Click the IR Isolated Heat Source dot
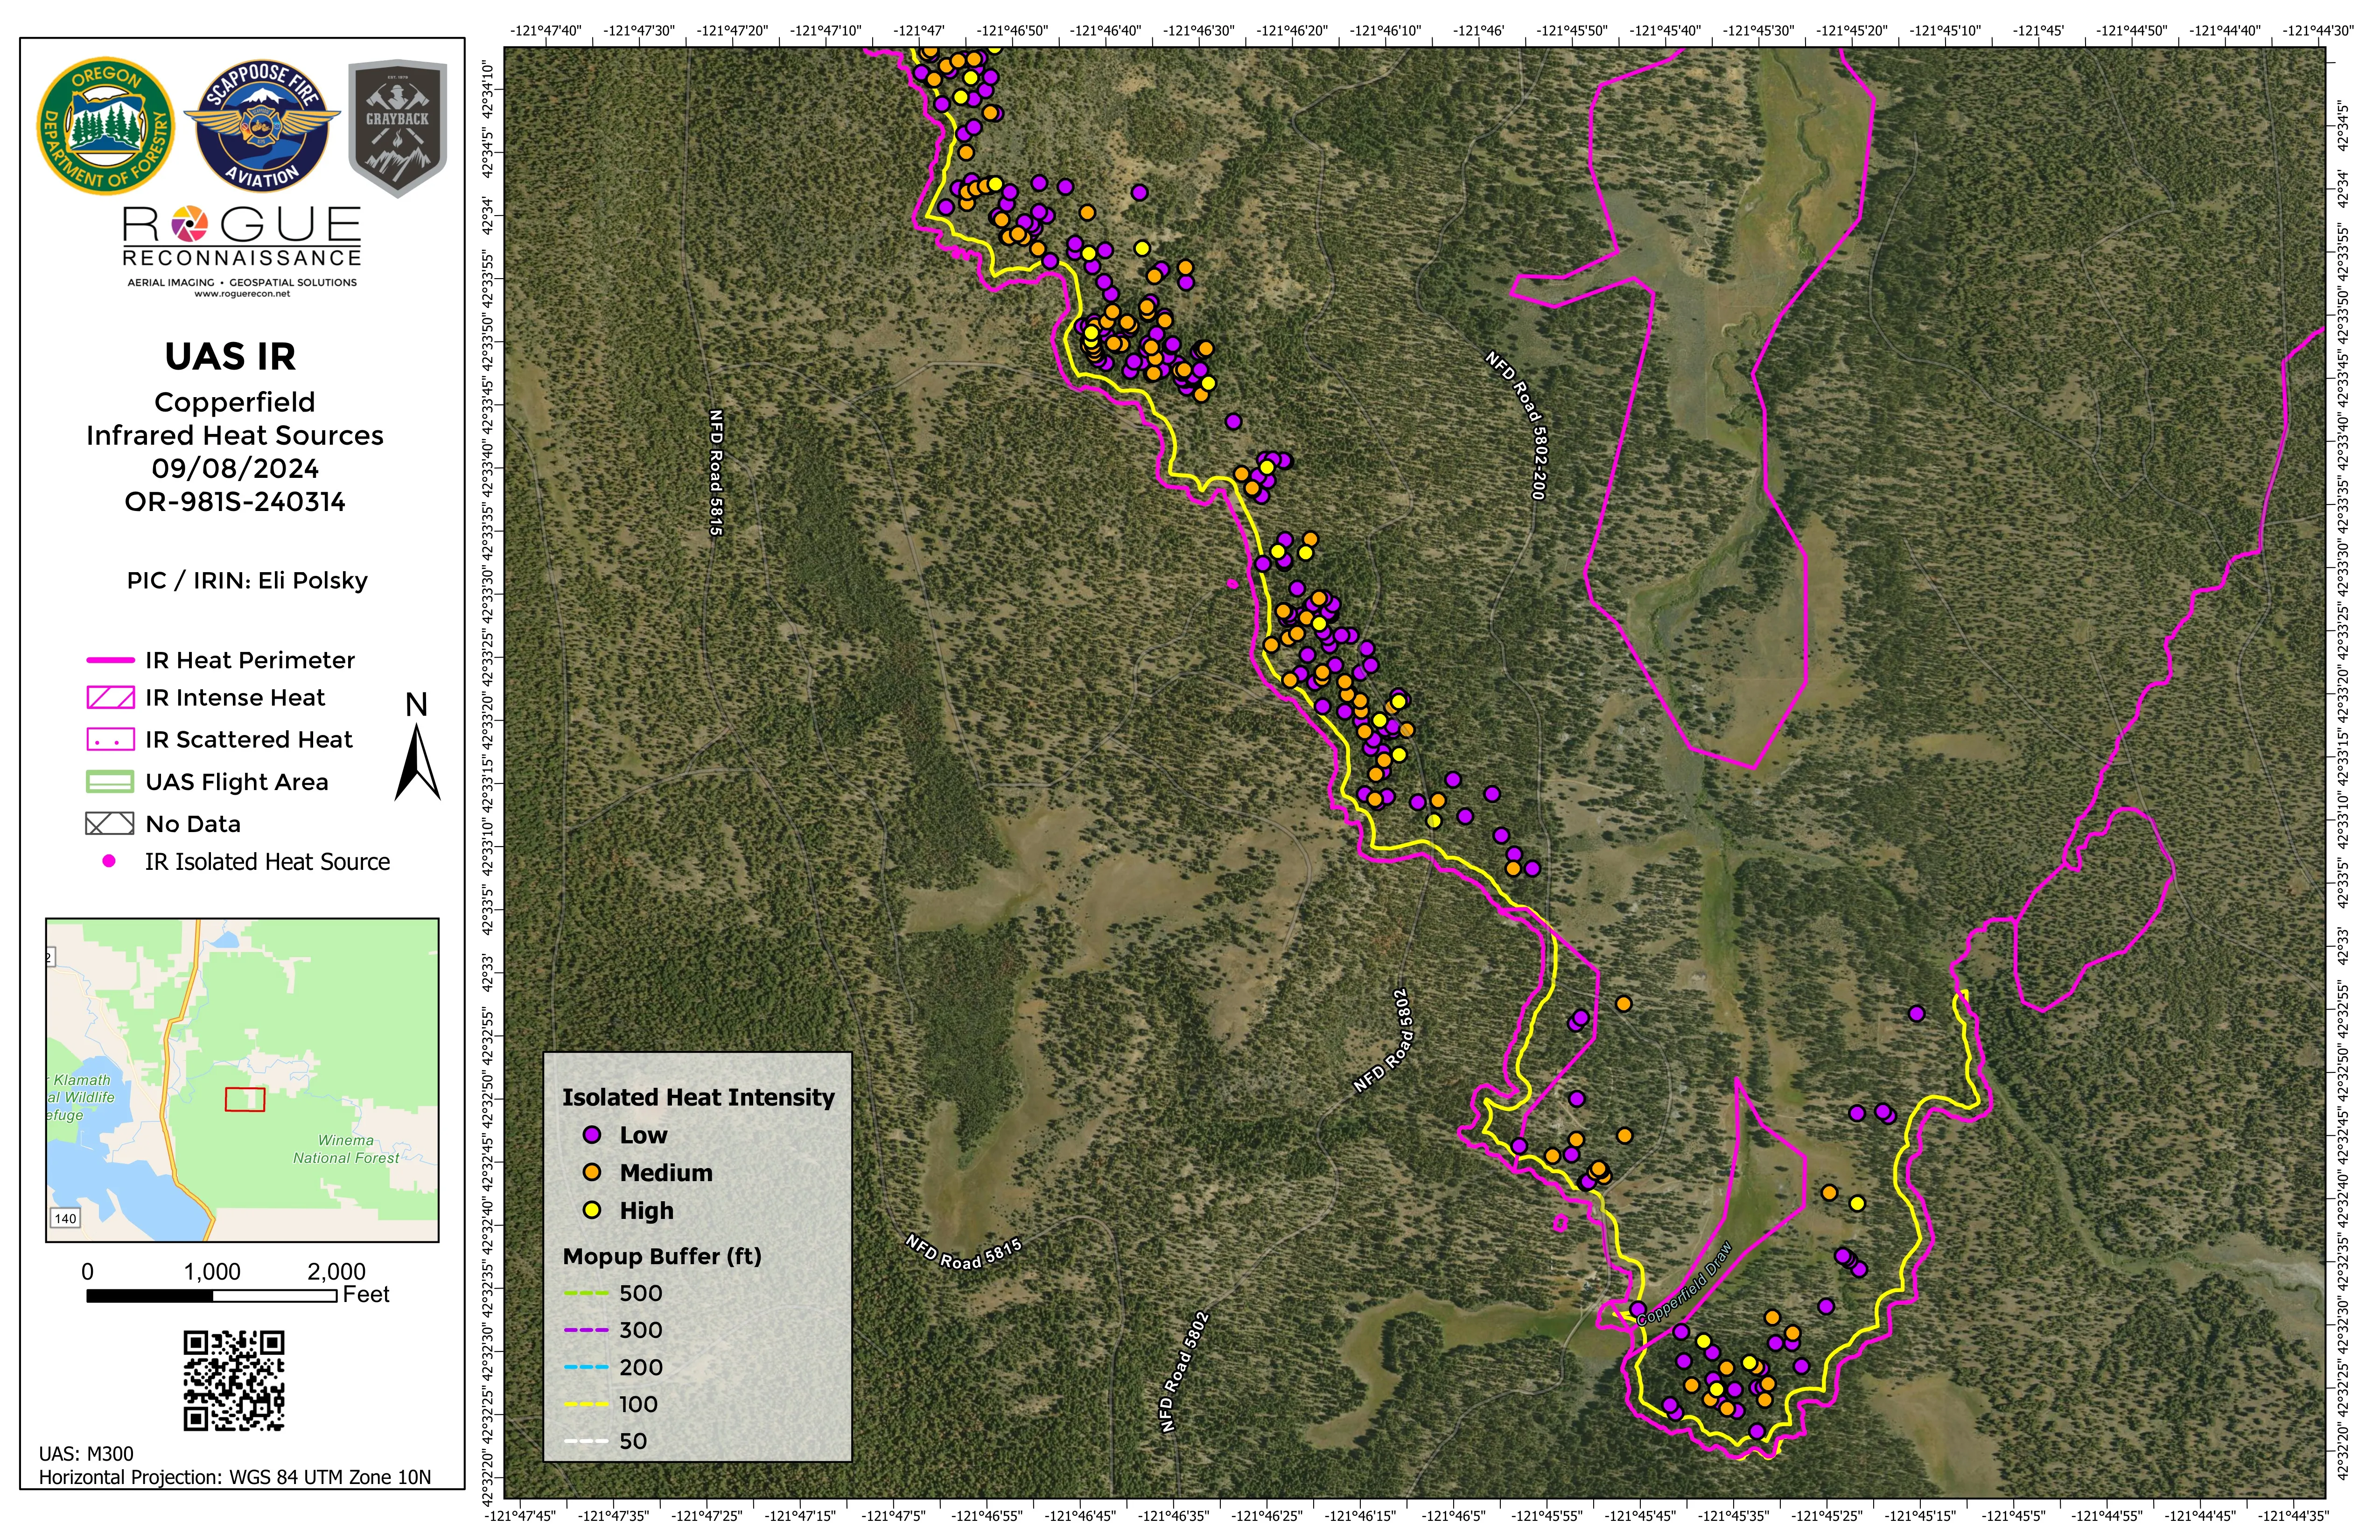Screen dimensions: 2380x1540 pyautogui.click(x=109, y=861)
